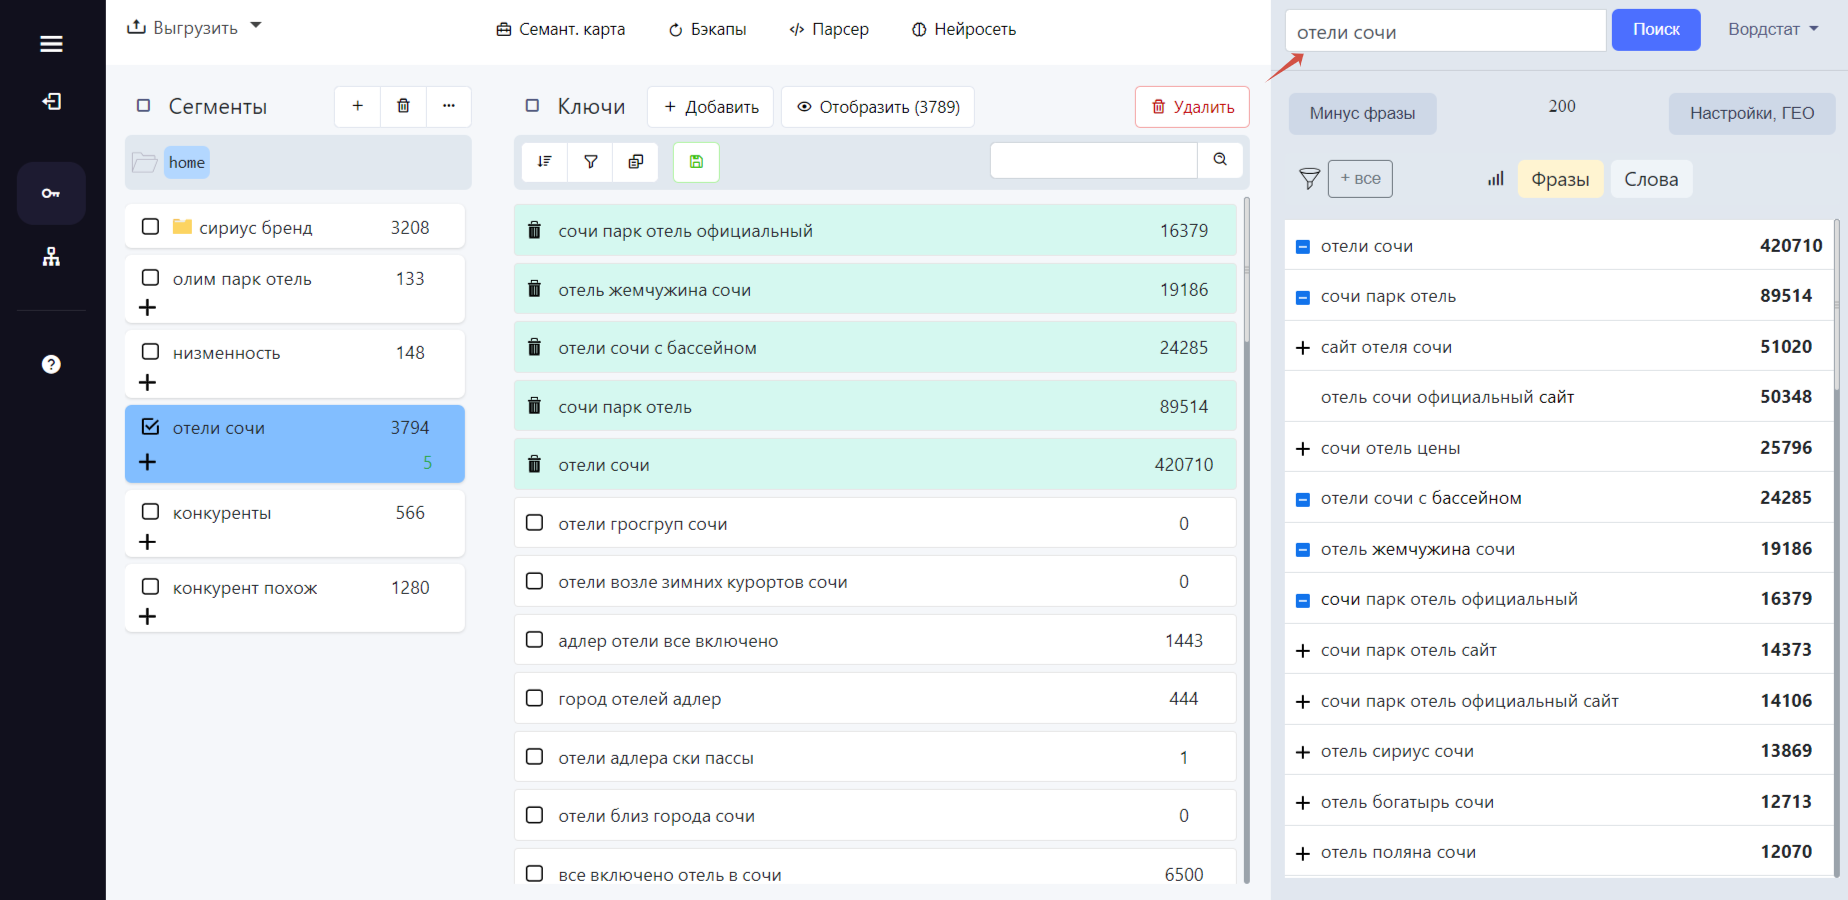Open the Бэкапы menu item
The height and width of the screenshot is (900, 1848).
pos(707,29)
